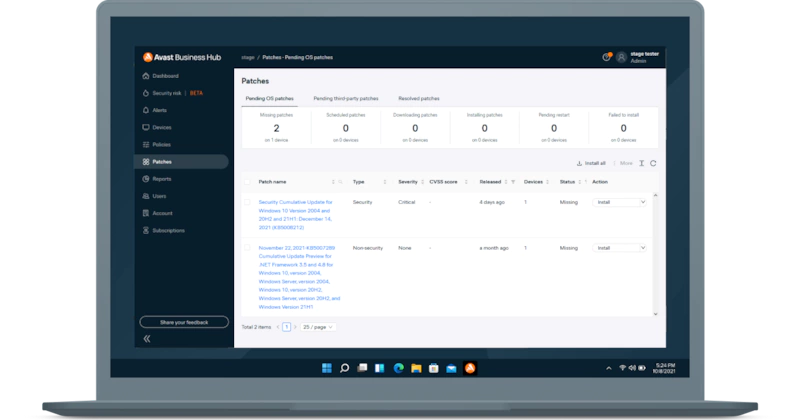Screen dimensions: 800x420
Task: Open the Install dropdown for the Critical patch
Action: pyautogui.click(x=620, y=202)
